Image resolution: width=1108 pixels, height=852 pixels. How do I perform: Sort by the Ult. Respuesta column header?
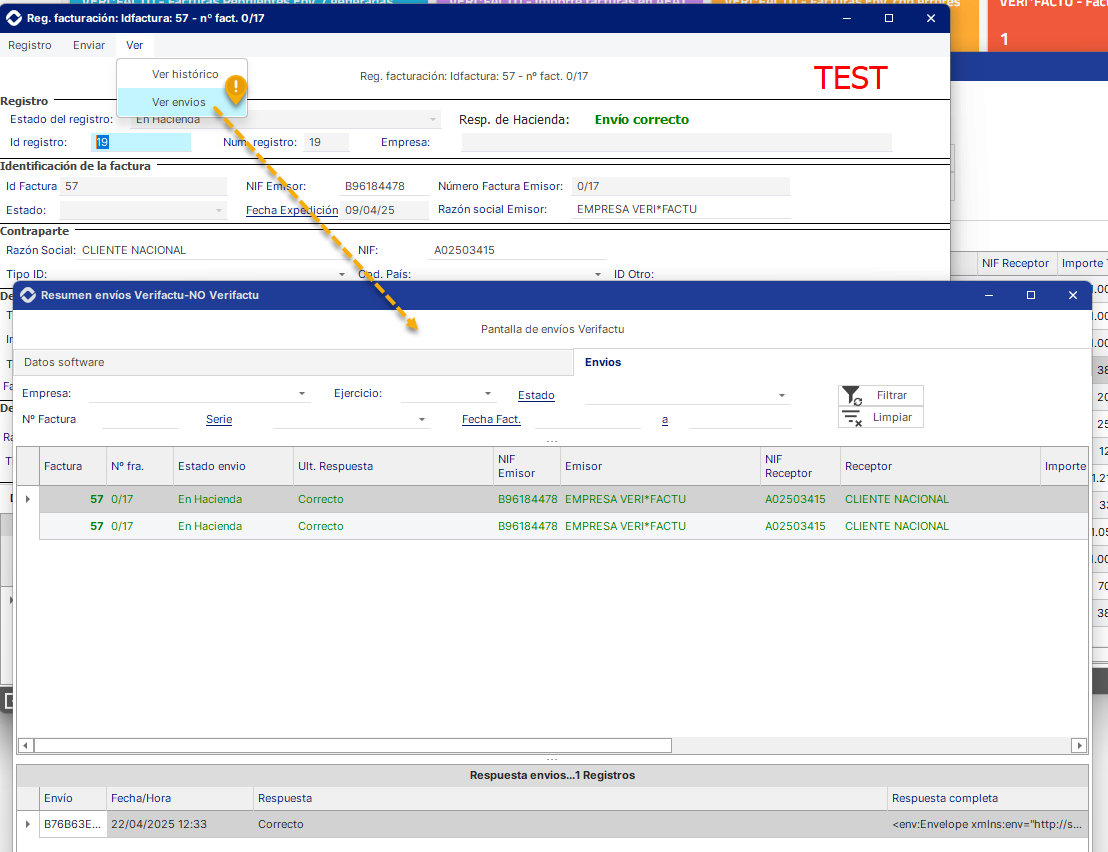point(393,466)
